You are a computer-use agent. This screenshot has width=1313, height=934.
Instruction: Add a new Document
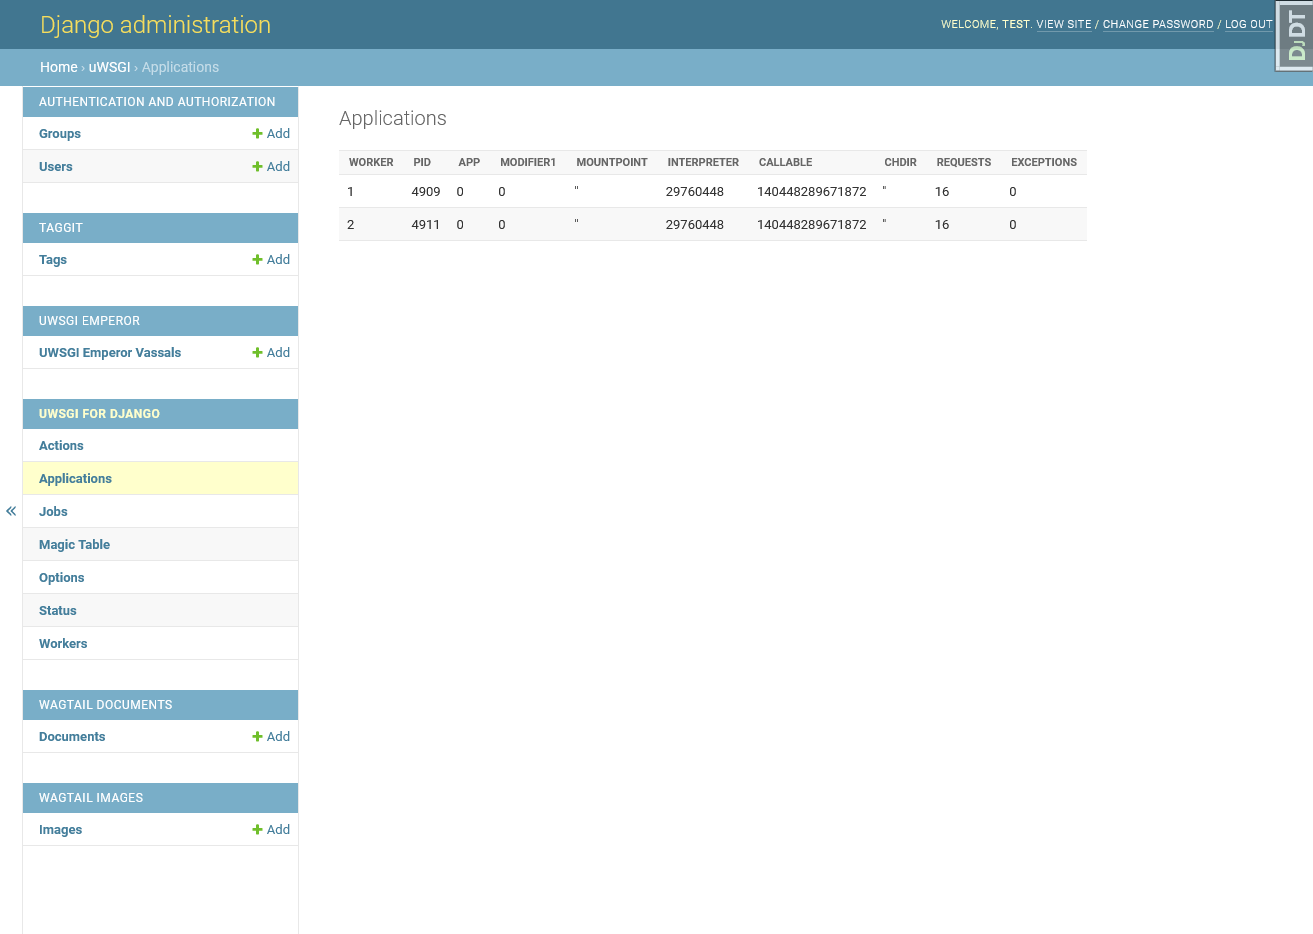[x=271, y=737]
